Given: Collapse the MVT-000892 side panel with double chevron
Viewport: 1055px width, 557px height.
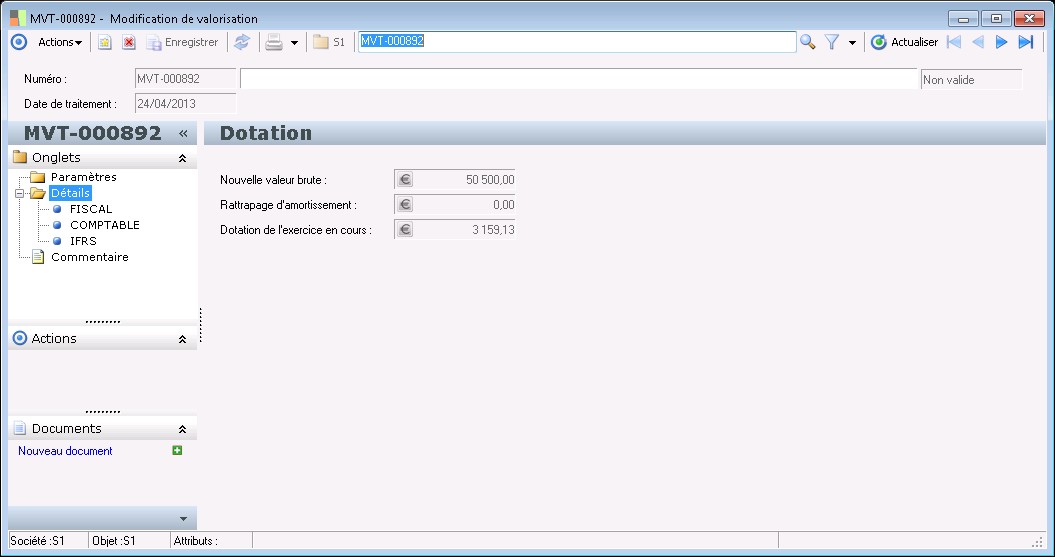Looking at the screenshot, I should 183,133.
